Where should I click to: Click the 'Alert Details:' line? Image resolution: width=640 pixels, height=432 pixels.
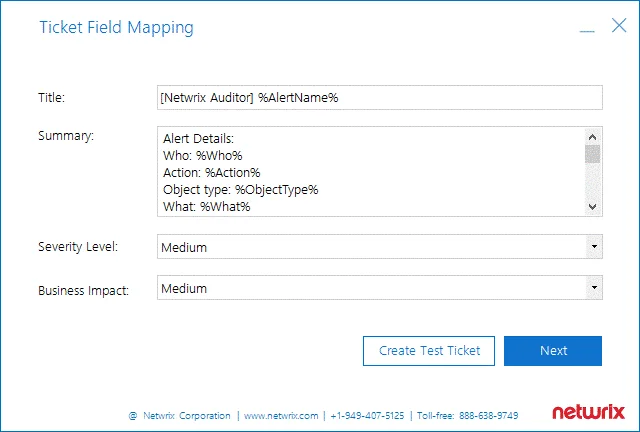tap(198, 139)
